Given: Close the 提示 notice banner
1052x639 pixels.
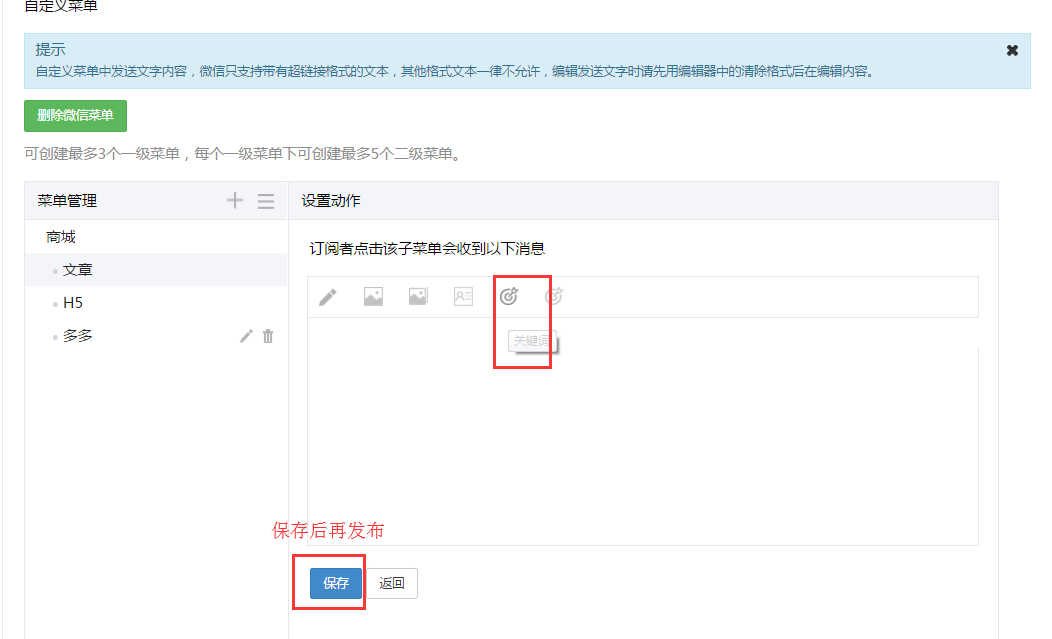Looking at the screenshot, I should tap(1012, 50).
